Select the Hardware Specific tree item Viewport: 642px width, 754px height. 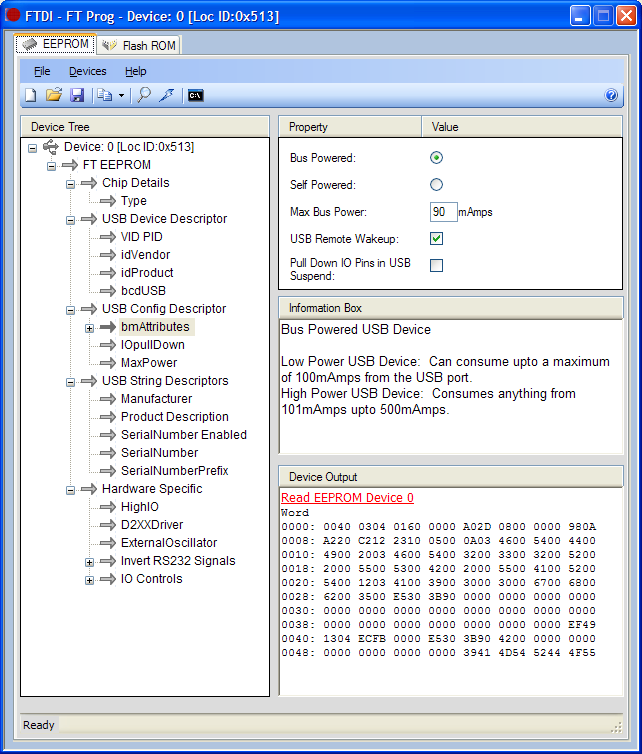point(152,489)
